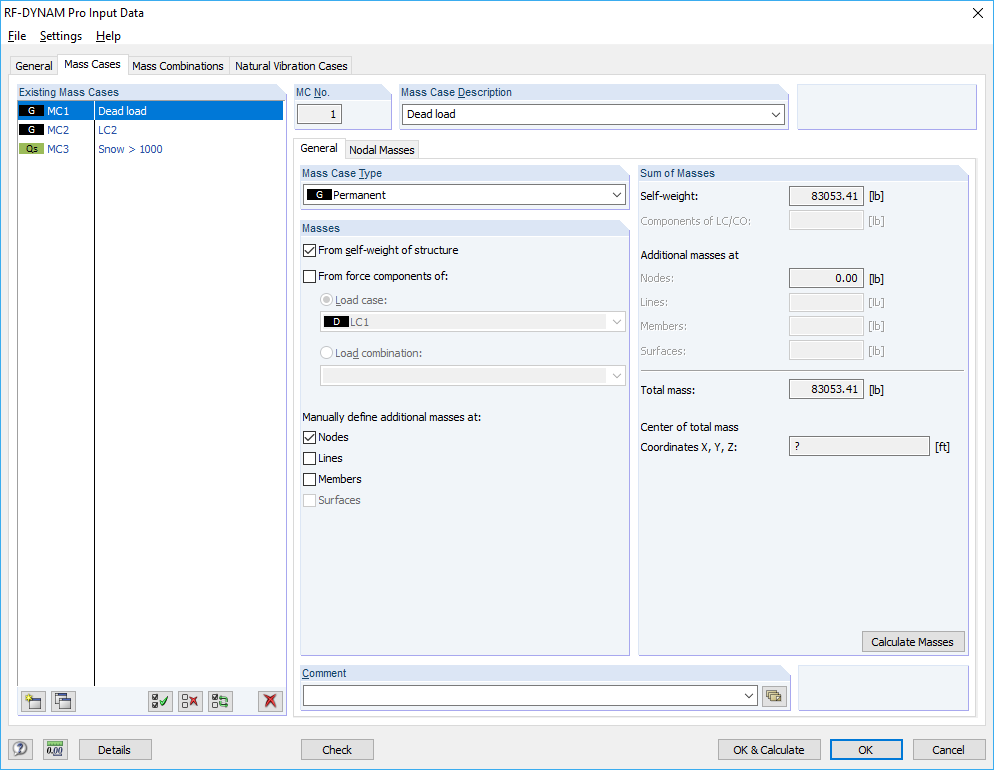The image size is (994, 770).
Task: Open Mass Case Description dropdown
Action: 775,115
